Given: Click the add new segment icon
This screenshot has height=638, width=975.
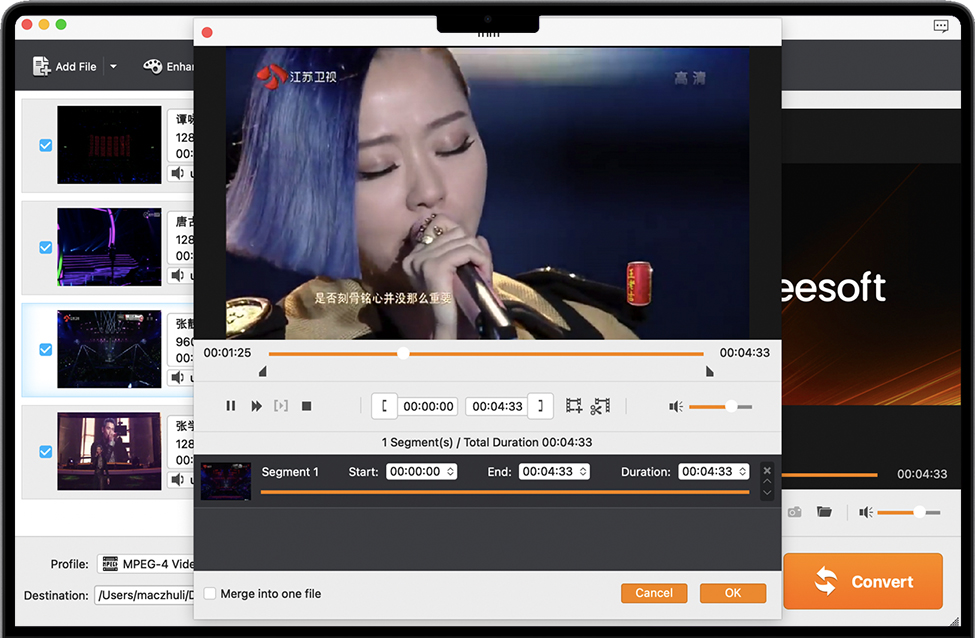Looking at the screenshot, I should pos(574,406).
